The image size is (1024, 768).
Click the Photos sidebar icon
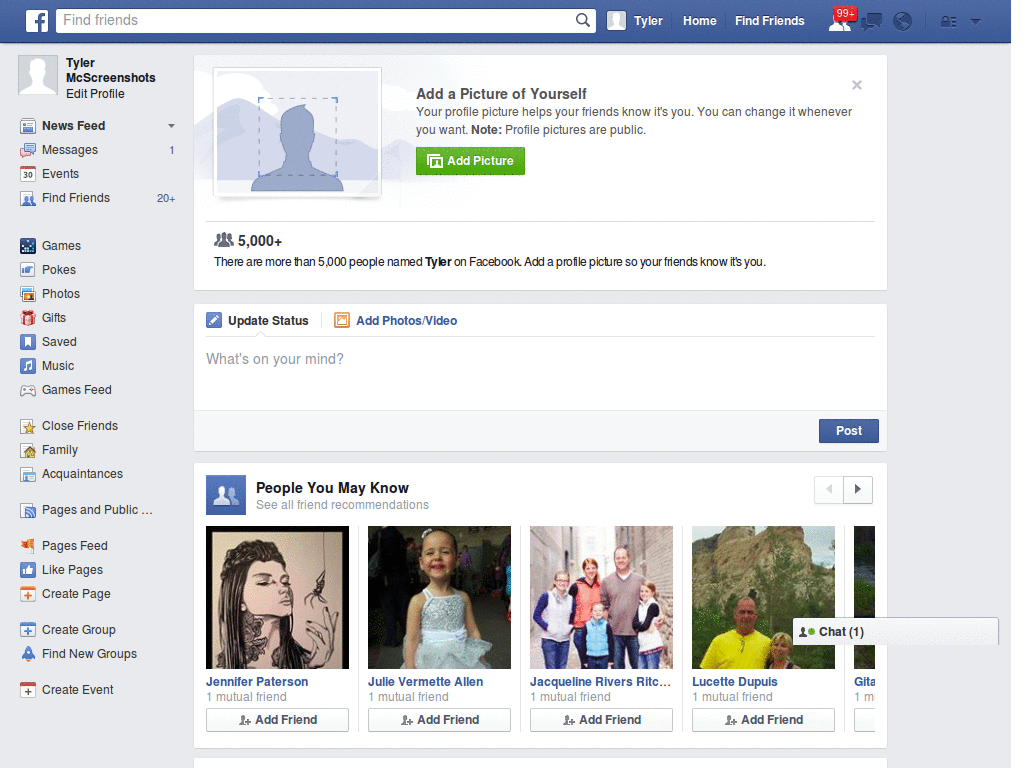click(27, 295)
